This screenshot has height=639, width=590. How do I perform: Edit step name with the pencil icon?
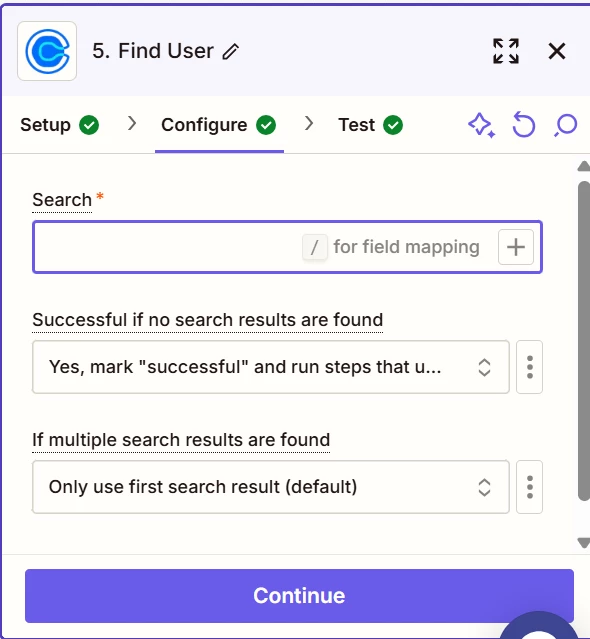pos(231,52)
